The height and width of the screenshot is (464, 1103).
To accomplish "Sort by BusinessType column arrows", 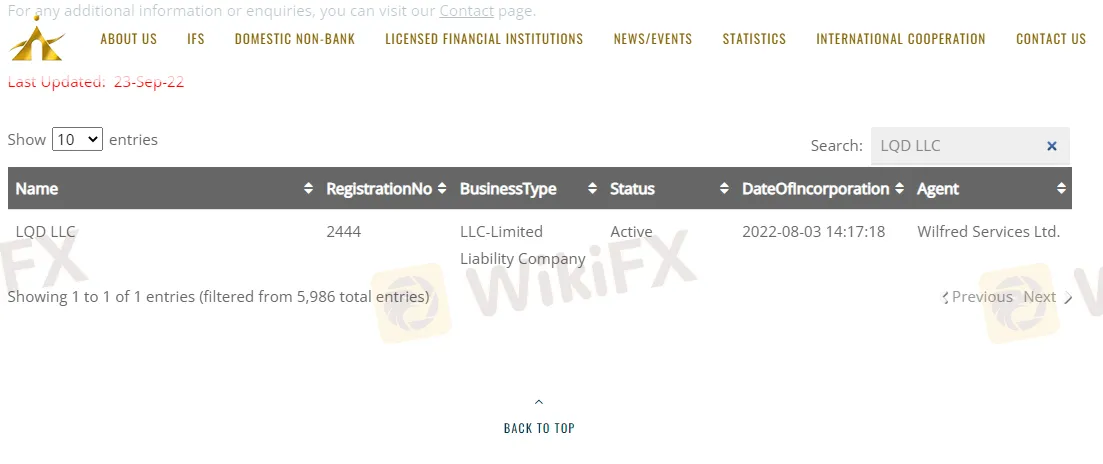I will [x=591, y=189].
